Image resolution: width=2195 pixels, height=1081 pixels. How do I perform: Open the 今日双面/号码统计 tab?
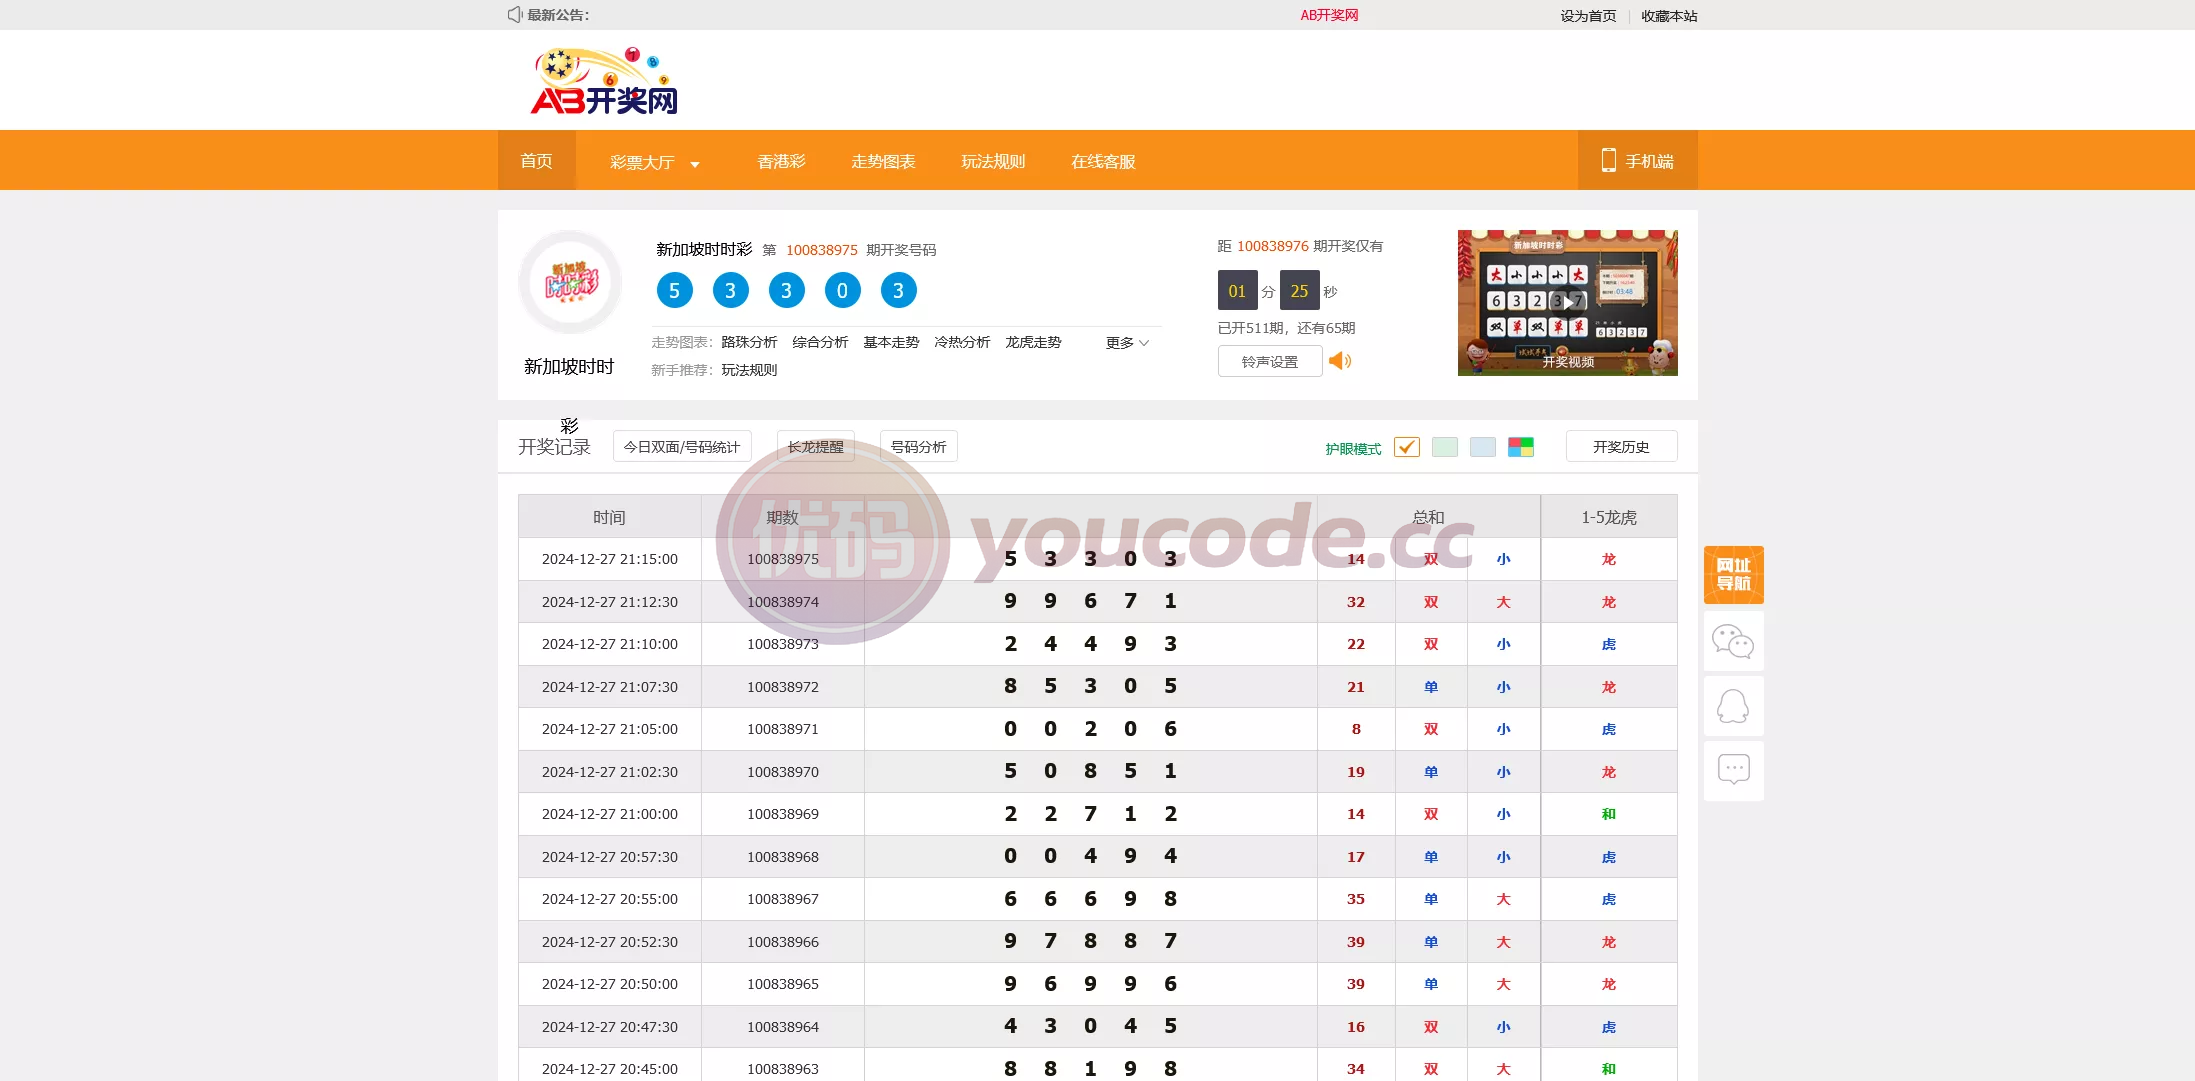pyautogui.click(x=682, y=447)
